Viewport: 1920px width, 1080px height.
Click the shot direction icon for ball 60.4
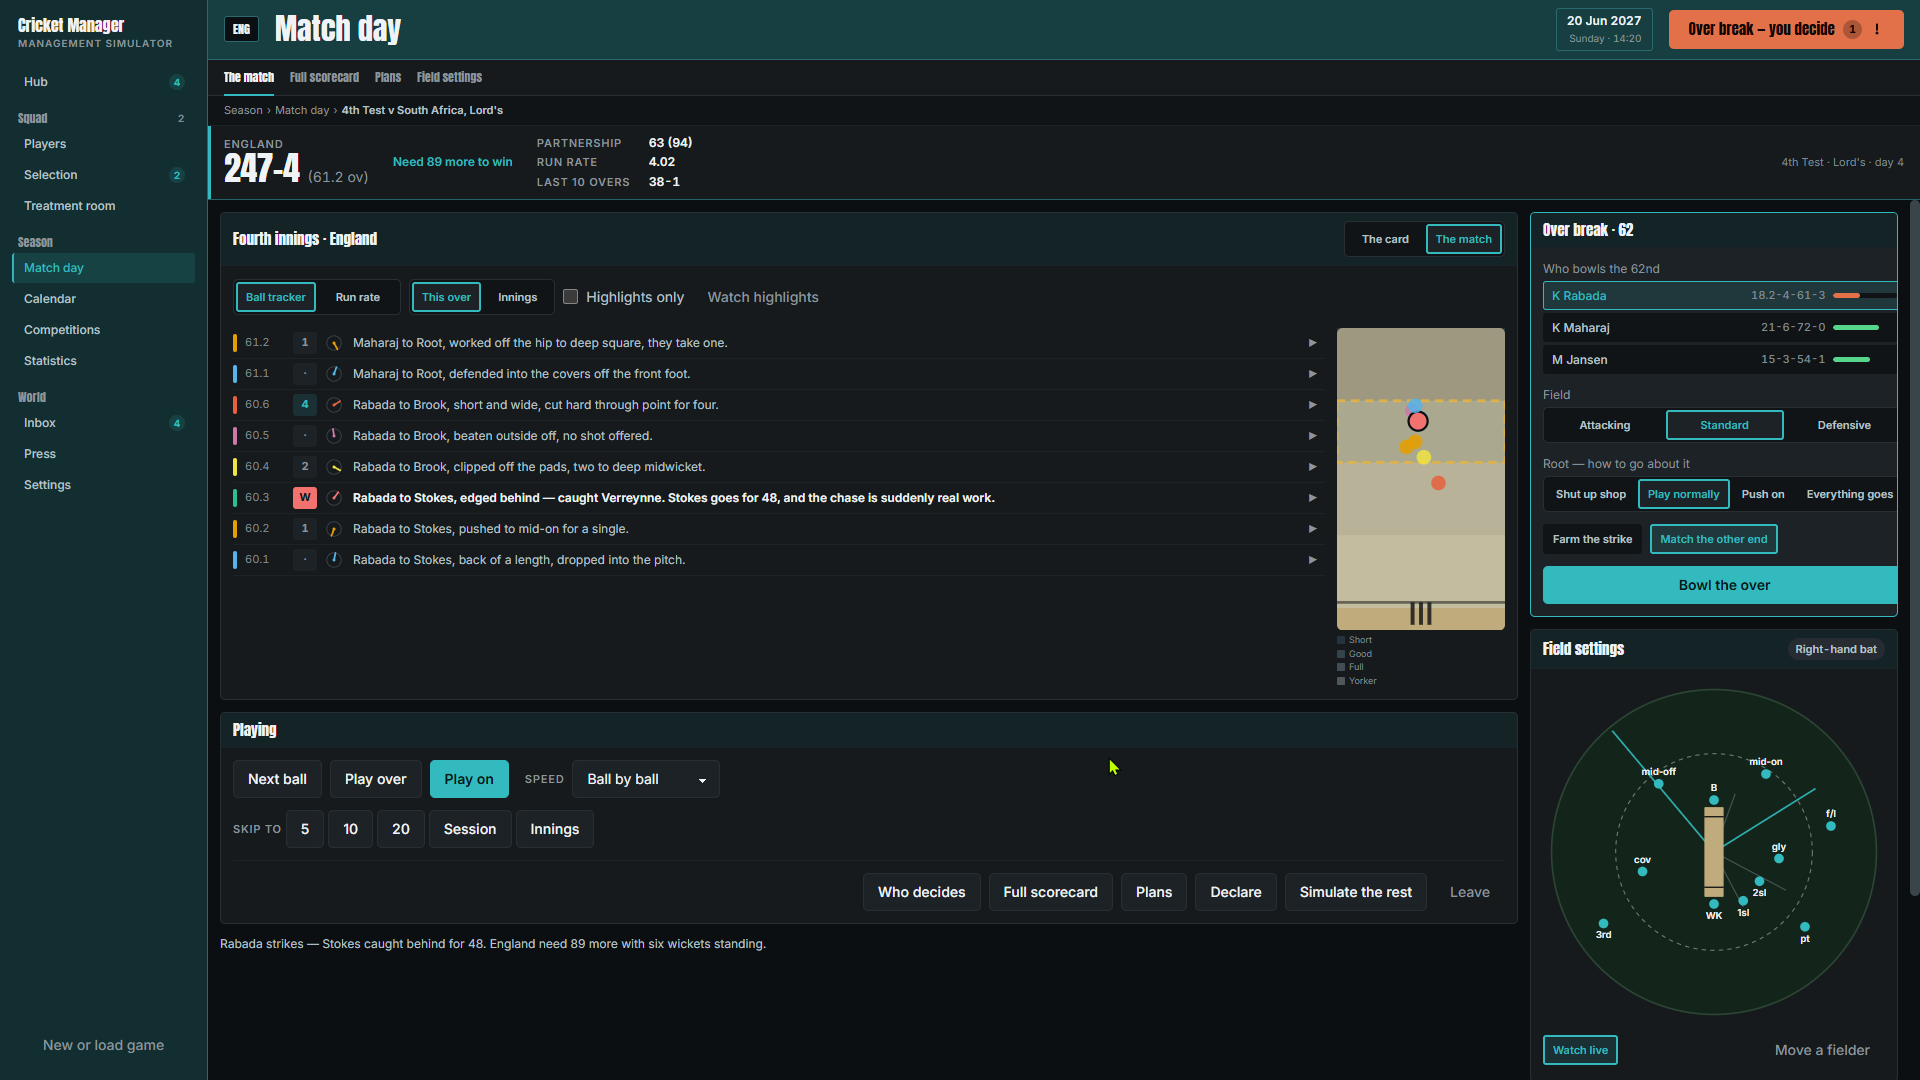pyautogui.click(x=334, y=467)
